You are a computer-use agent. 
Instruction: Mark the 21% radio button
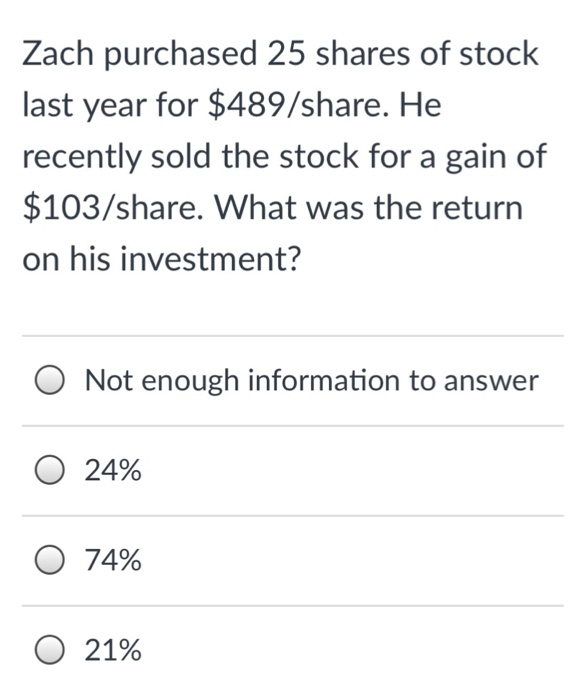tap(49, 650)
